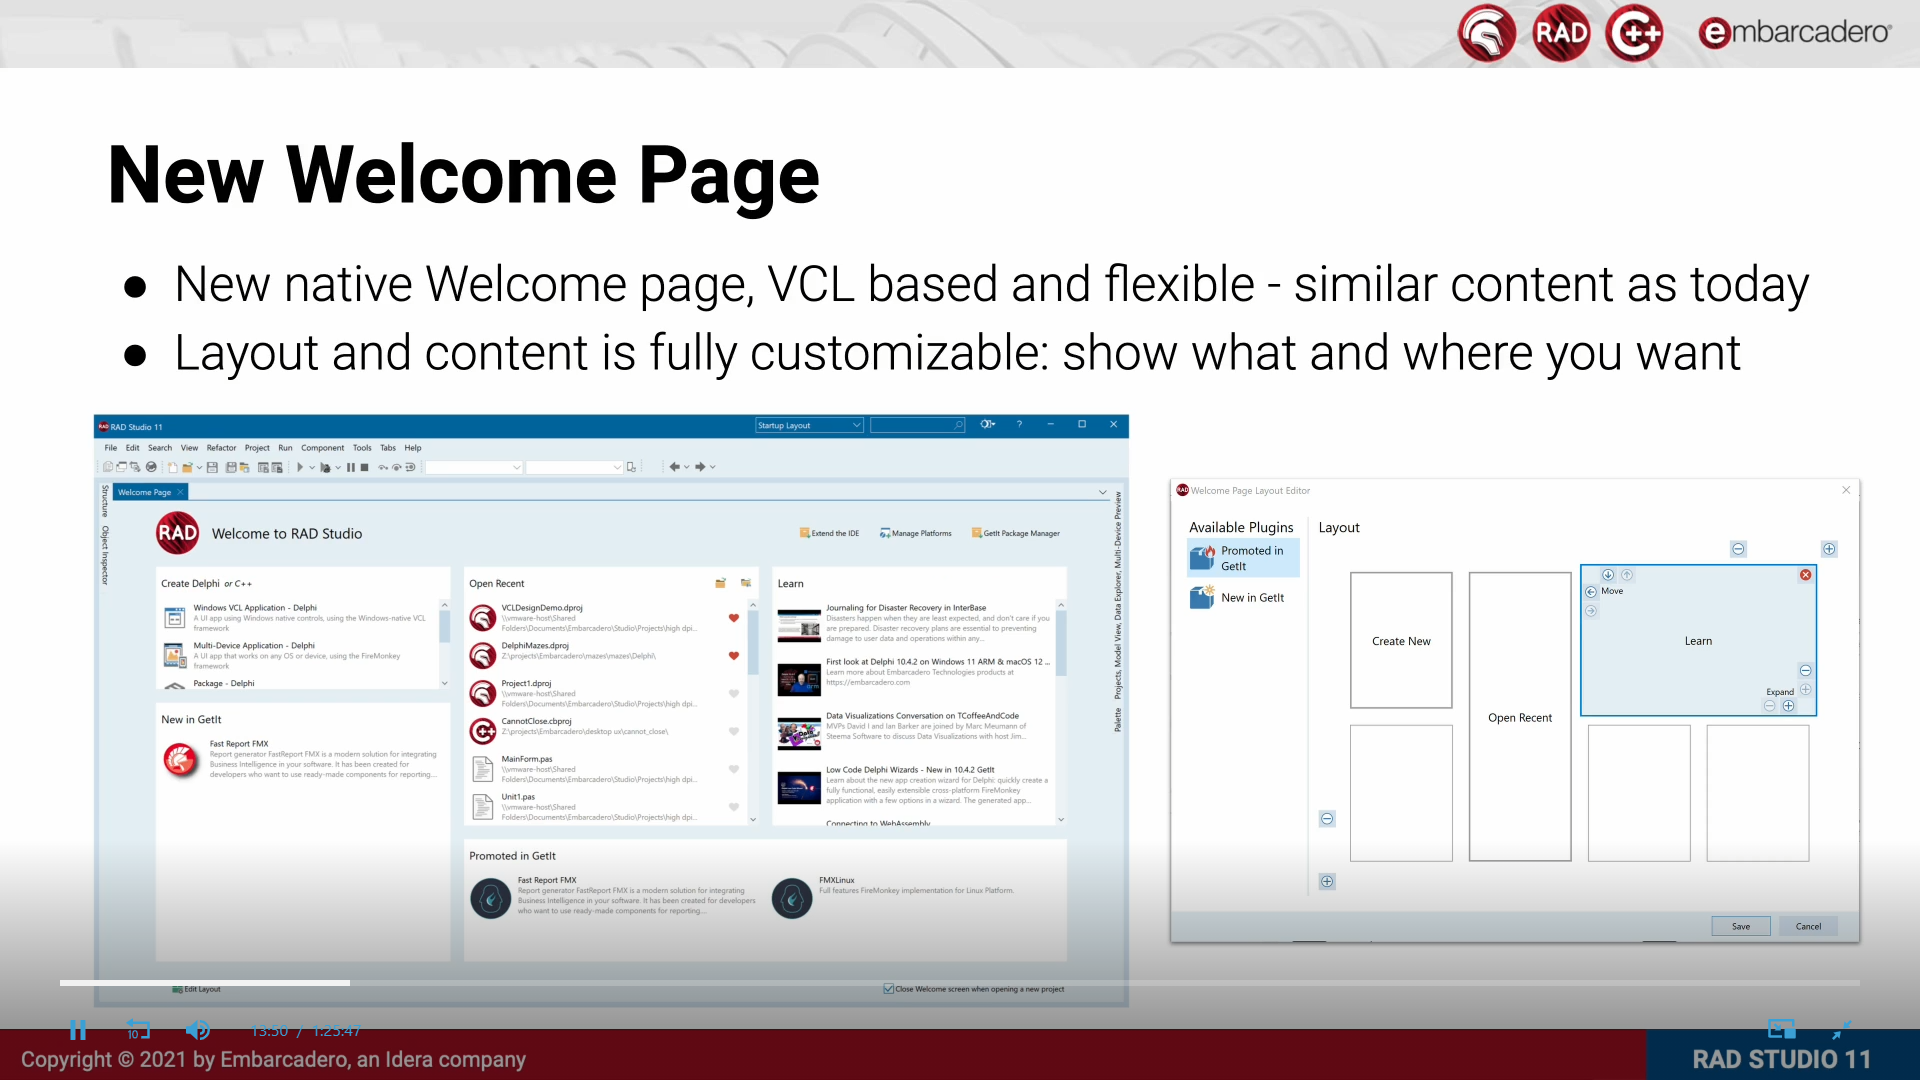
Task: Expand the editor tab list chevron
Action: pyautogui.click(x=1103, y=492)
